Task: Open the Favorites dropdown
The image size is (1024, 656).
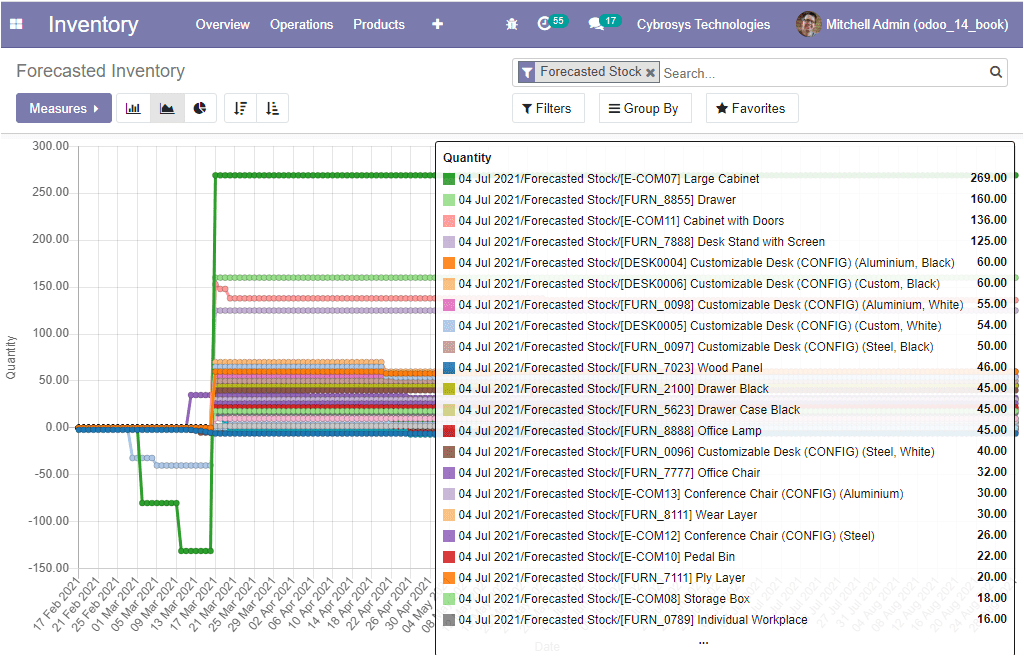Action: (x=752, y=108)
